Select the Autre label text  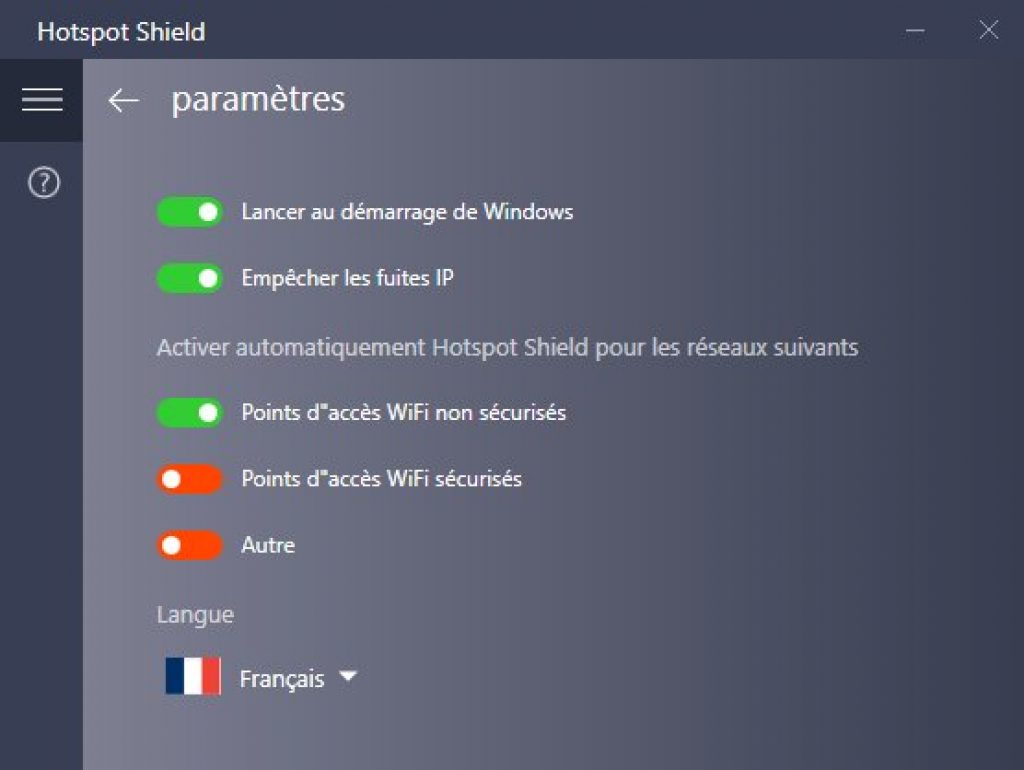pyautogui.click(x=268, y=545)
